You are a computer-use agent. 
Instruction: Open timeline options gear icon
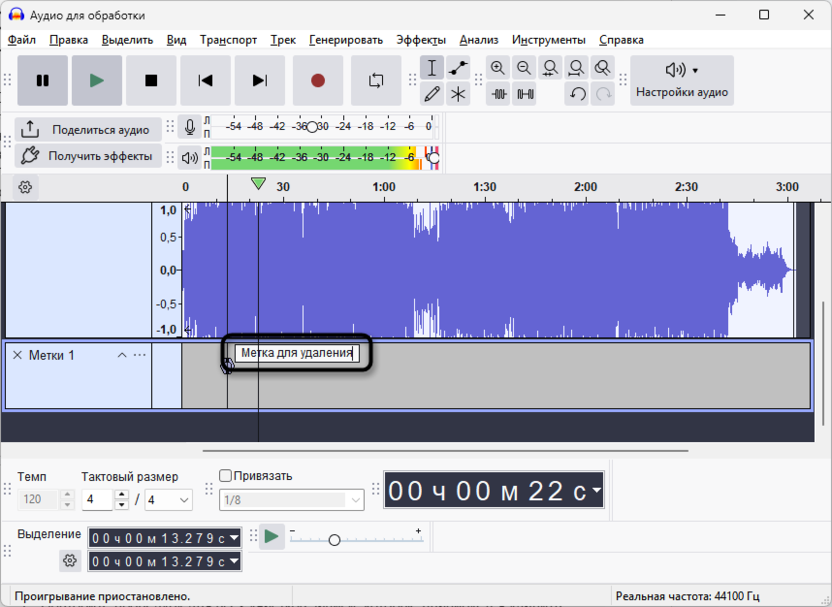[25, 187]
